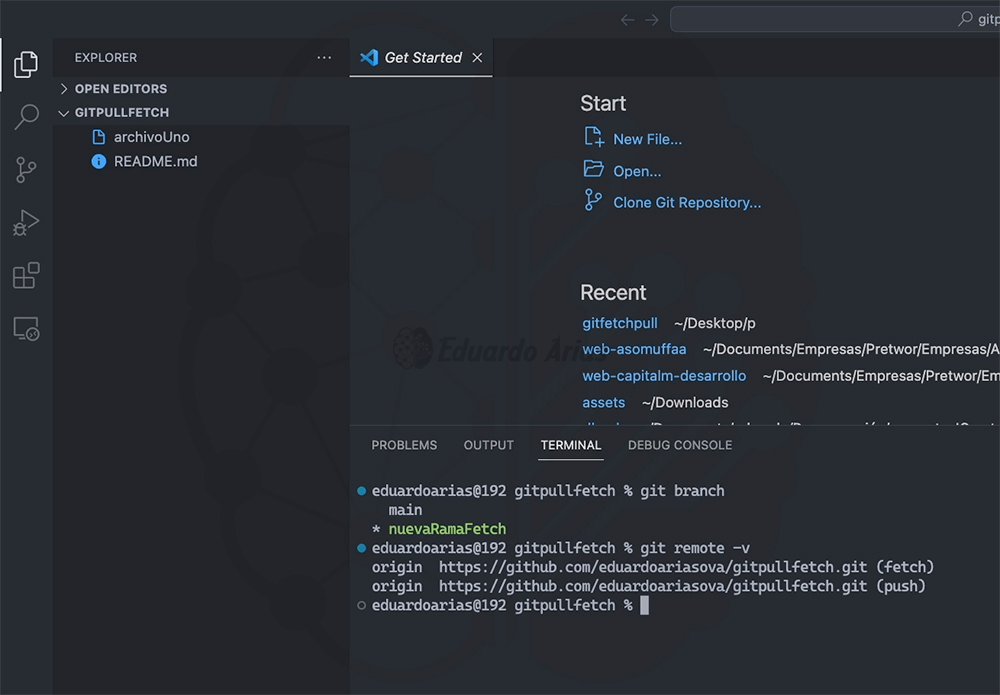
Task: Click the main branch name in terminal
Action: click(406, 509)
